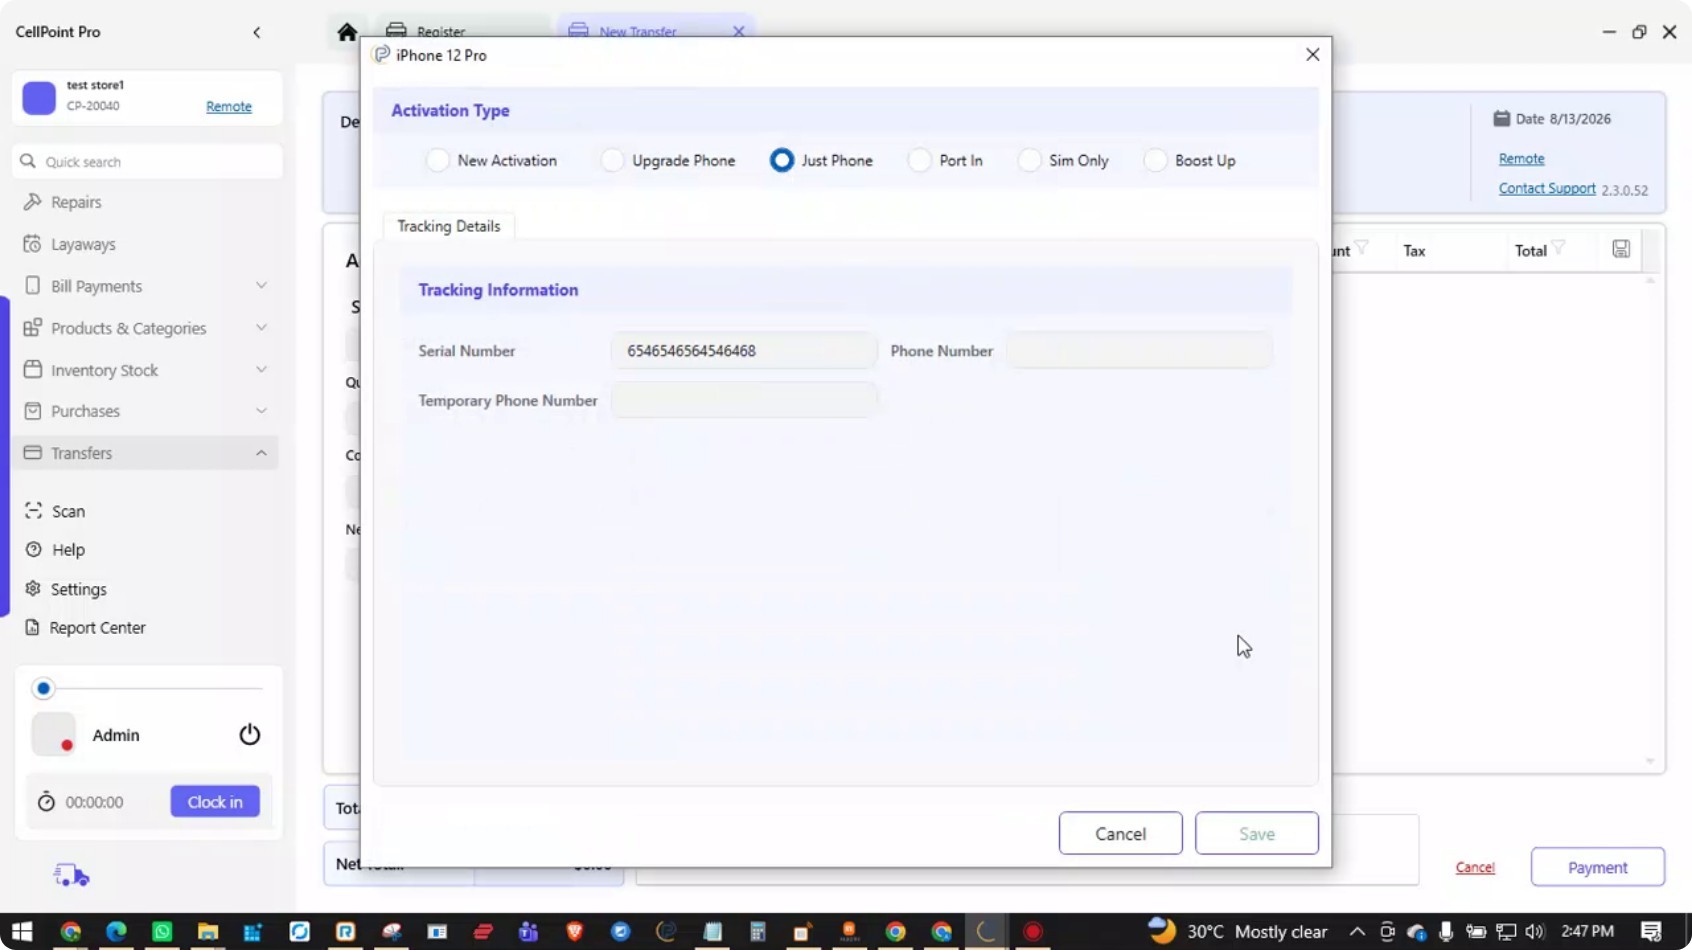The image size is (1692, 950).
Task: Click the Transfers icon in sidebar
Action: (33, 453)
